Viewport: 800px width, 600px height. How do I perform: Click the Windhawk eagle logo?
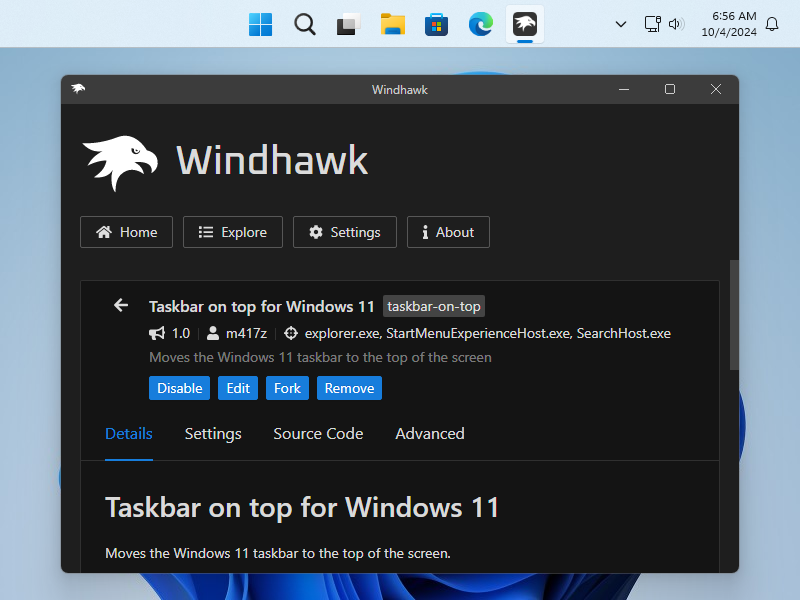pos(120,157)
